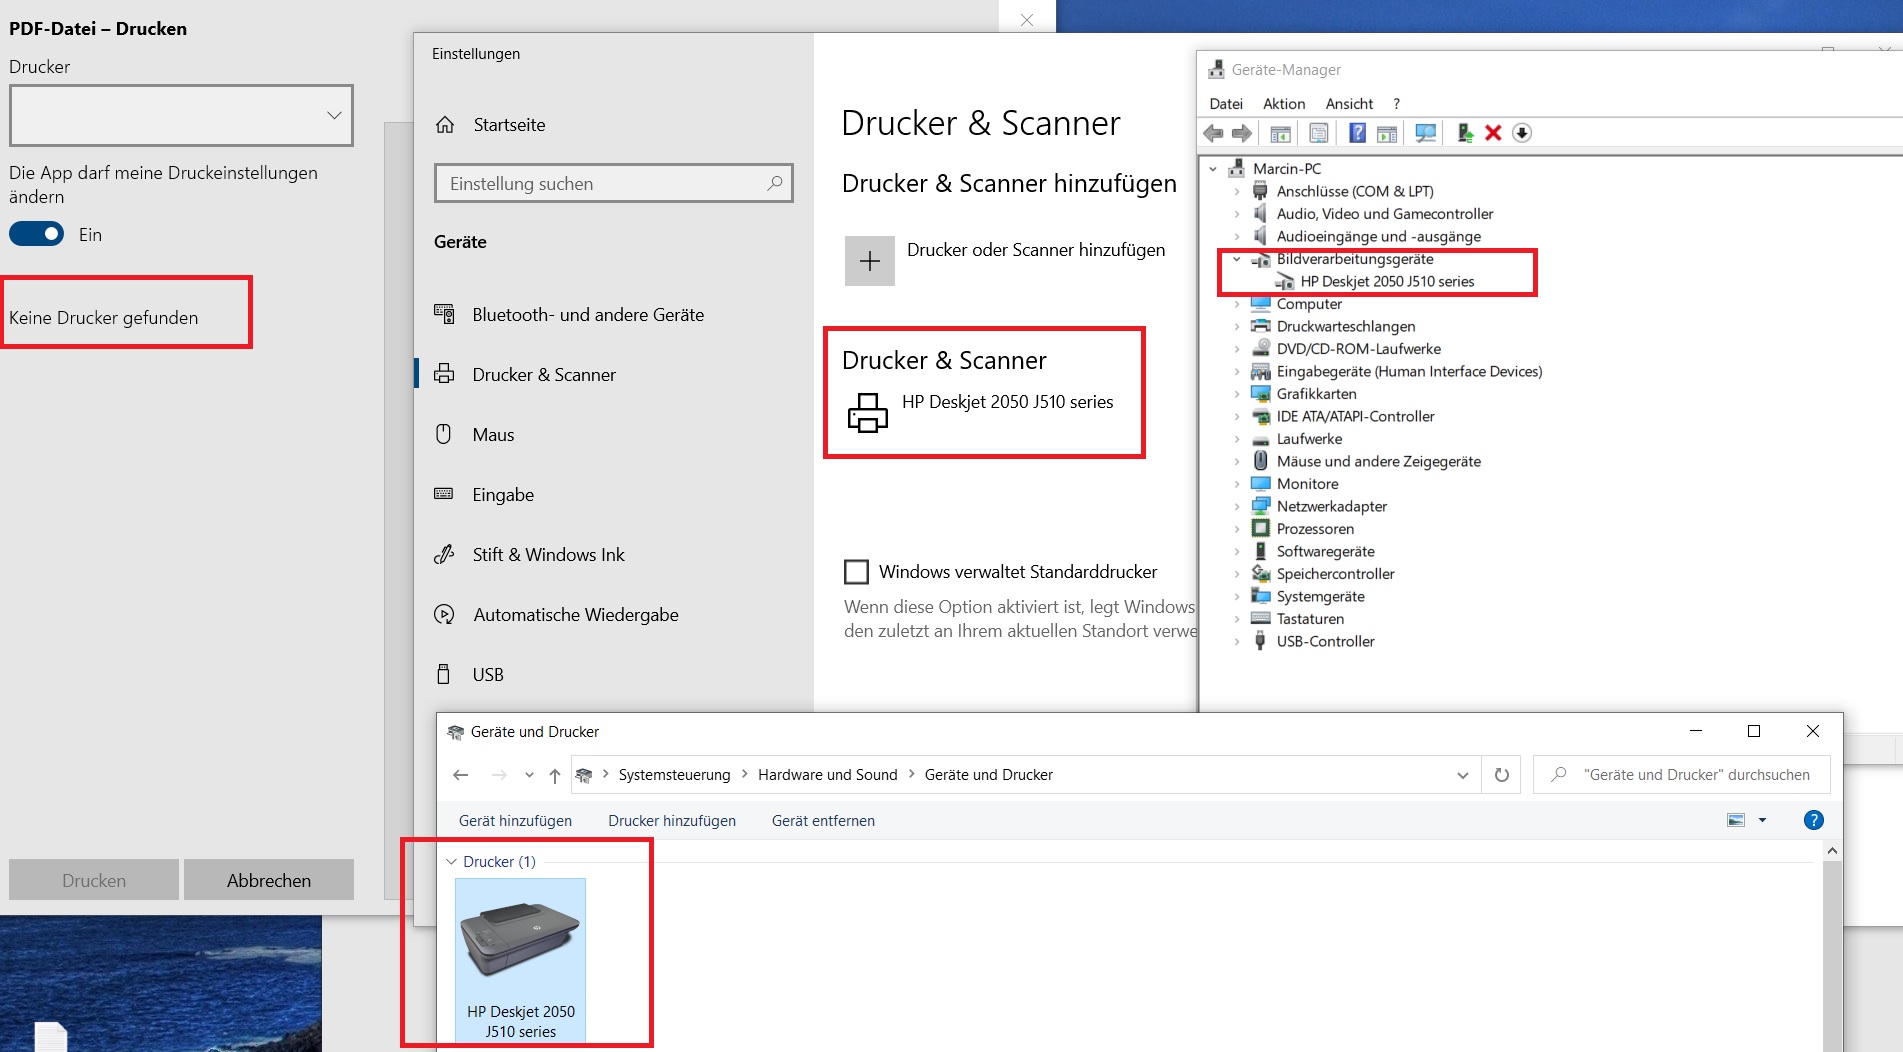Collapse the Drucker (1) group
1903x1052 pixels.
coord(451,861)
